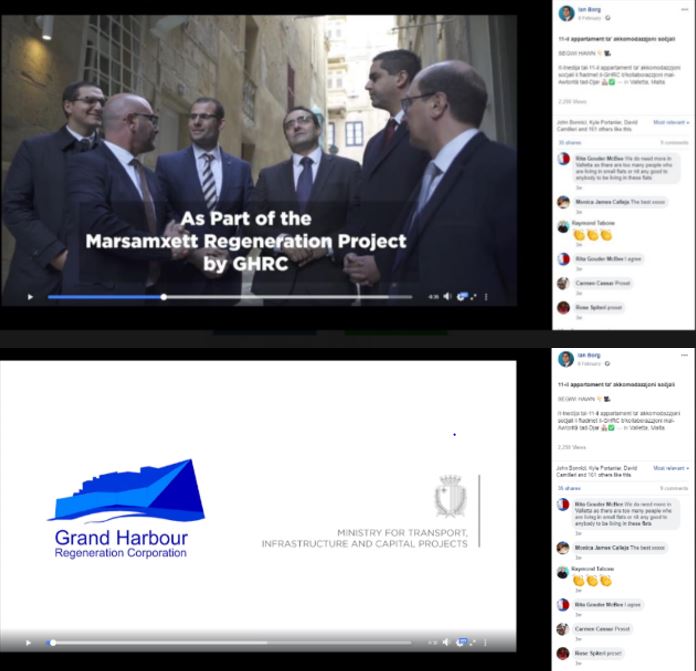
Task: Open likes list text beside Grand Harbour video
Action: pyautogui.click(x=597, y=471)
